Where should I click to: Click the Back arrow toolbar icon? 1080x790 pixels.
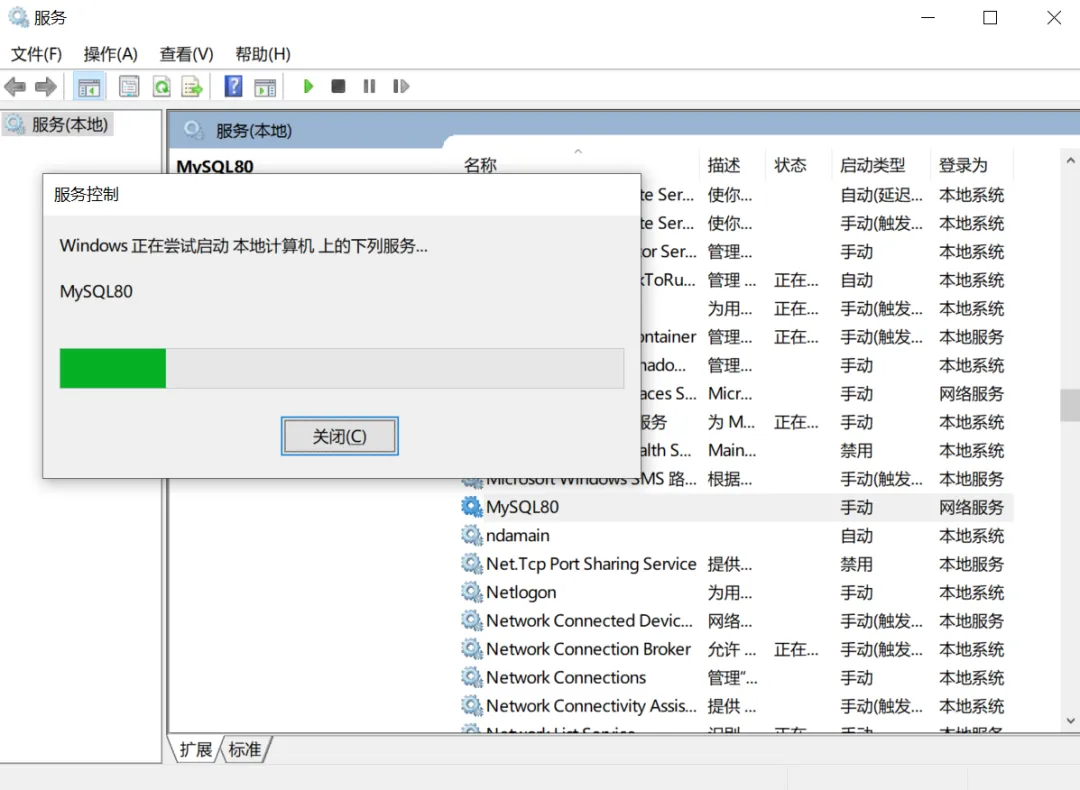(x=14, y=87)
